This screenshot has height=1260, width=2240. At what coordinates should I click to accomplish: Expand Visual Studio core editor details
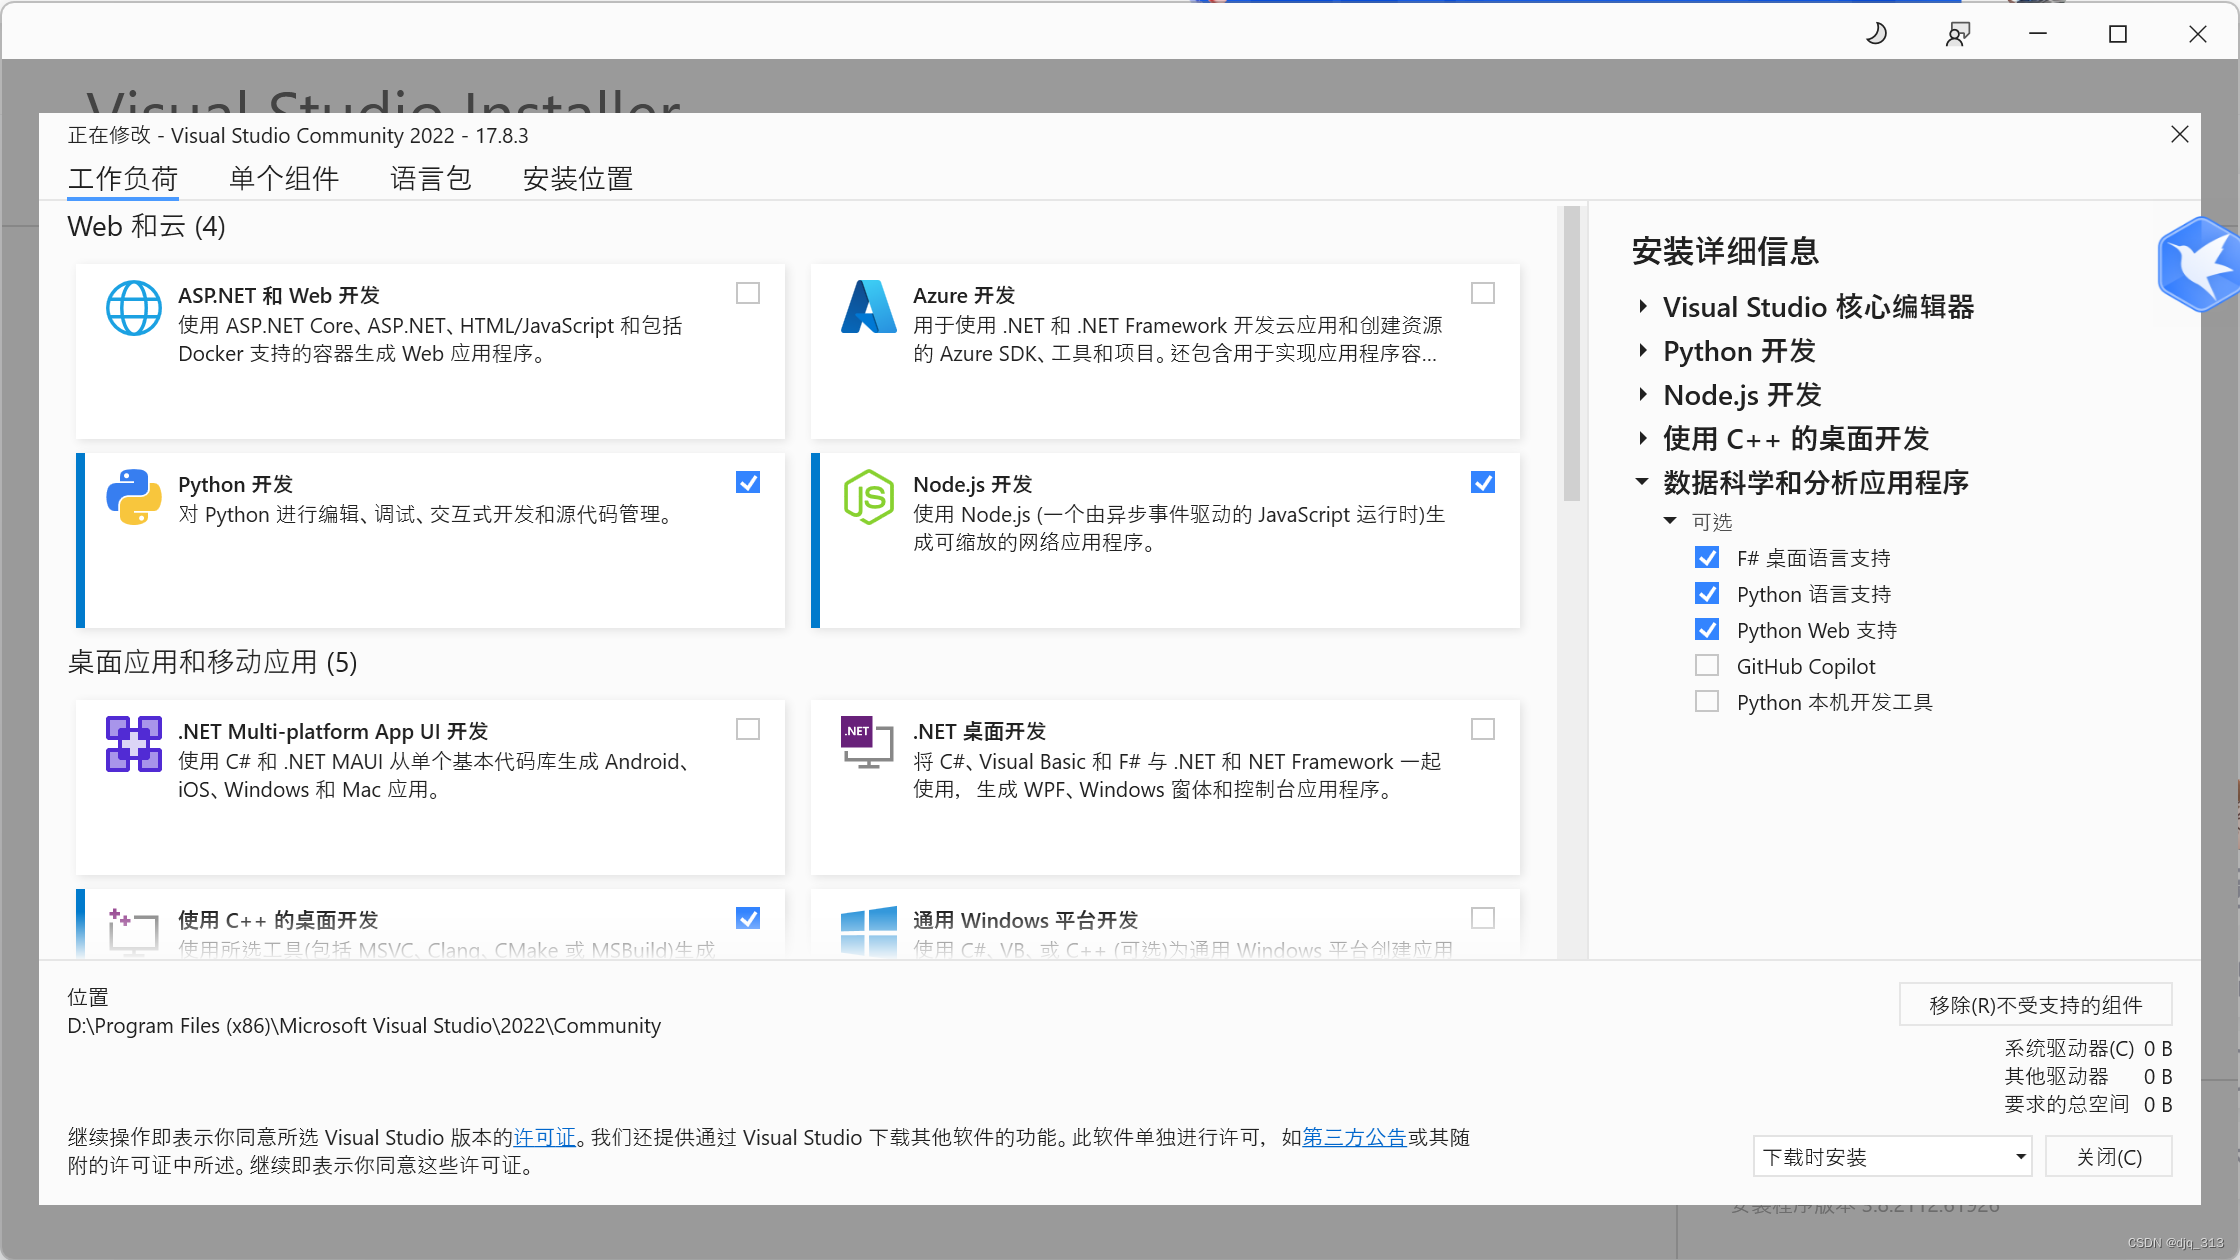tap(1643, 307)
